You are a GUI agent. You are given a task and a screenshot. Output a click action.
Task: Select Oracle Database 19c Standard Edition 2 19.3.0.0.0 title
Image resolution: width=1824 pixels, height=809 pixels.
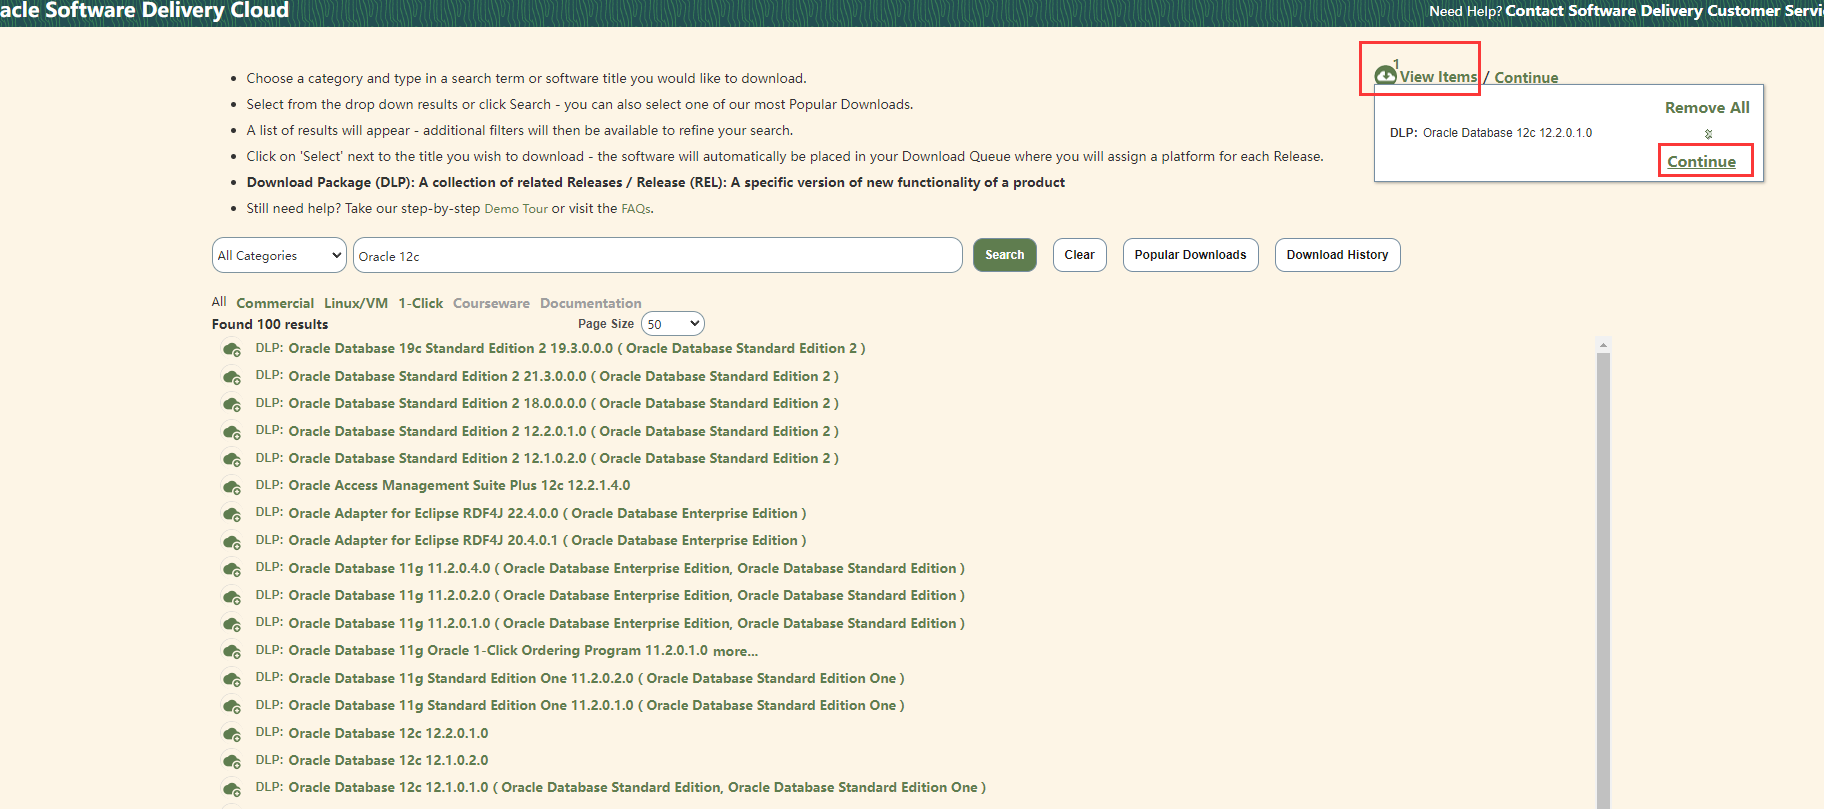pyautogui.click(x=577, y=349)
